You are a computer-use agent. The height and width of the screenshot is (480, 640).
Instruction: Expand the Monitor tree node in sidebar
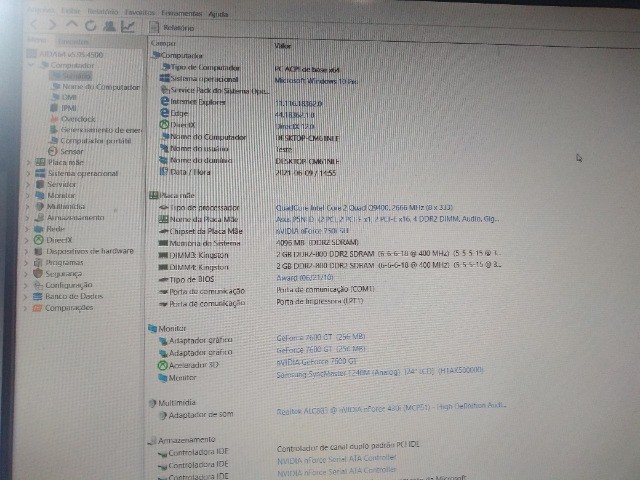point(28,196)
